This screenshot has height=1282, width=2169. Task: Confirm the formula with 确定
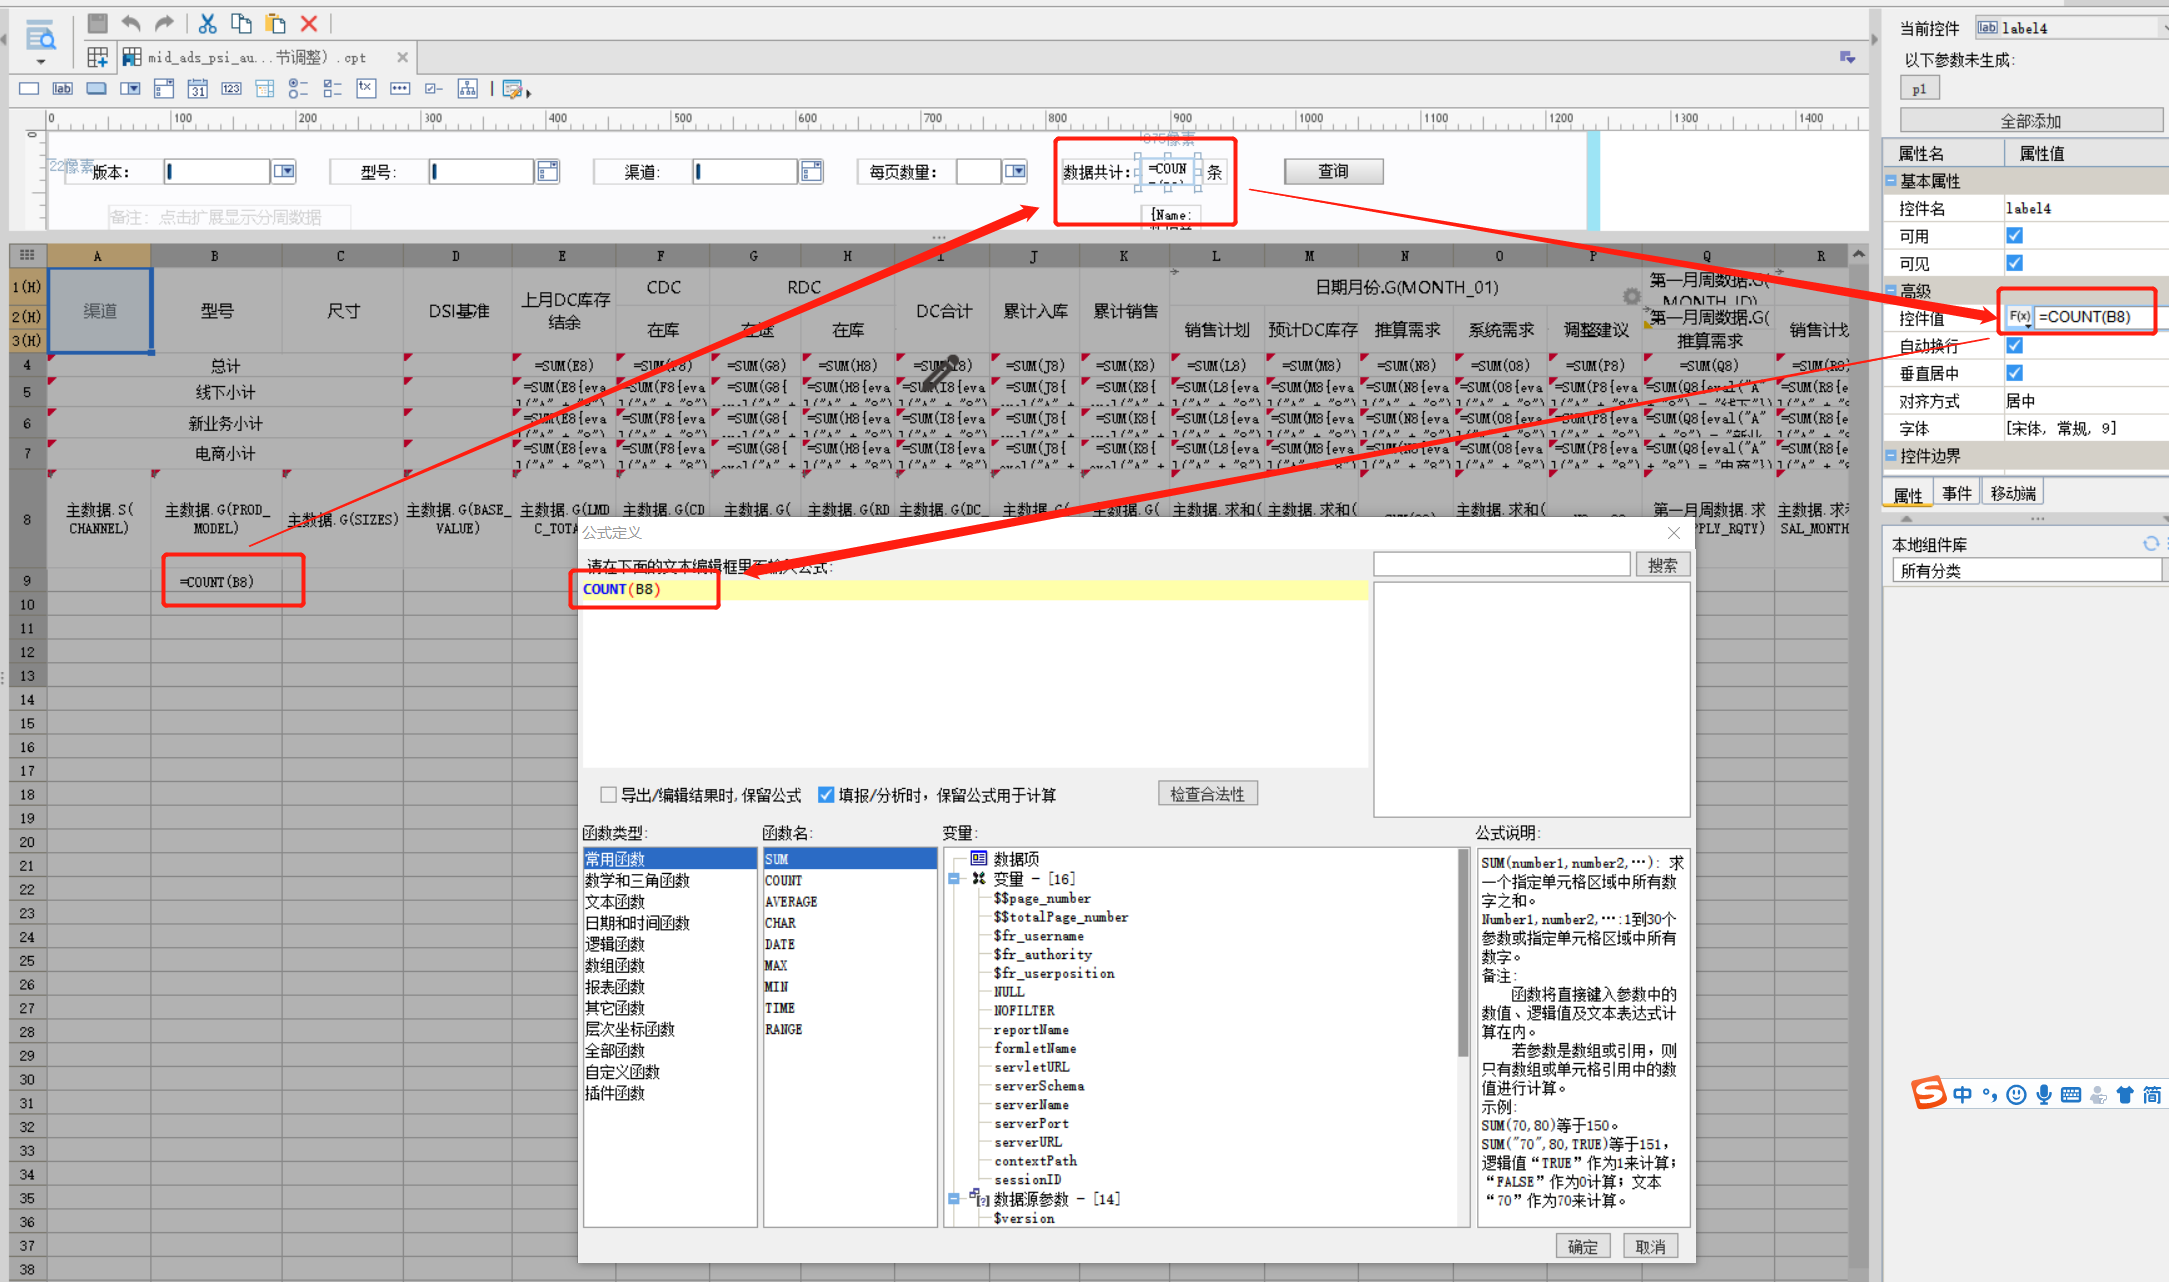(x=1582, y=1247)
